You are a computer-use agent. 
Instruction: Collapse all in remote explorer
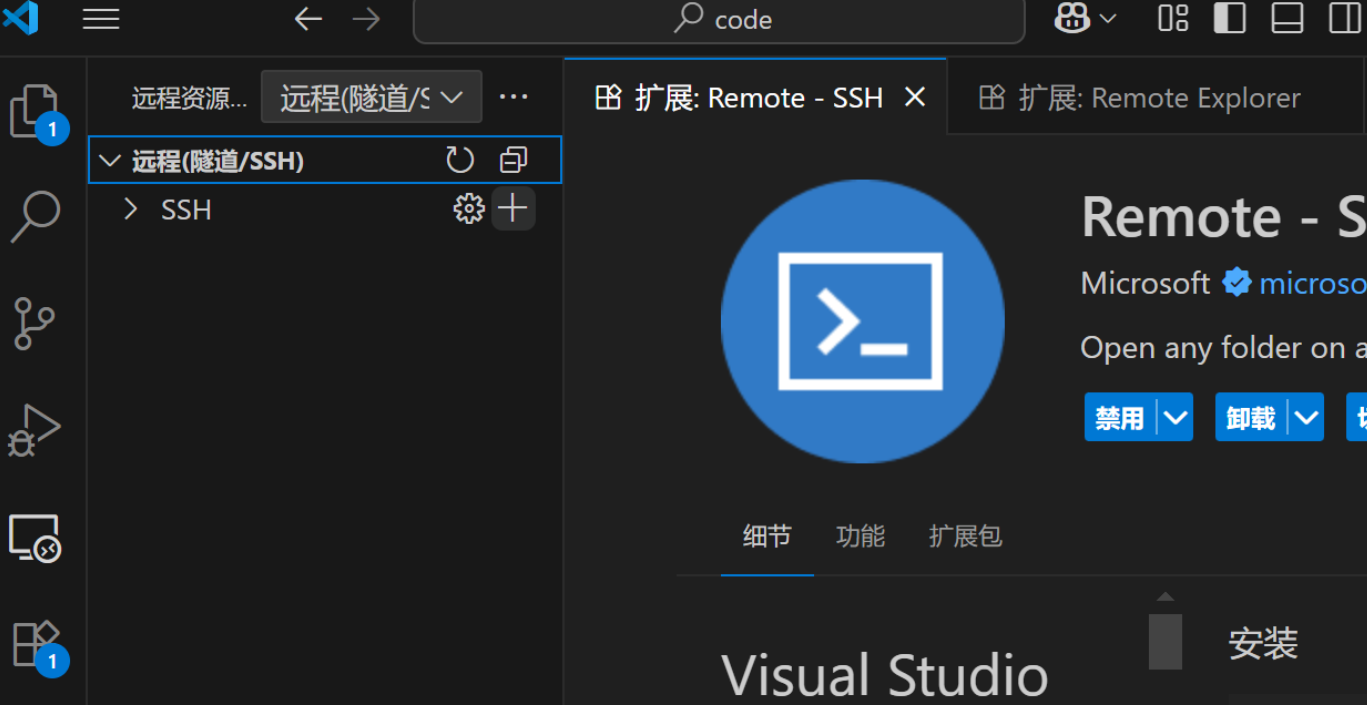click(513, 160)
